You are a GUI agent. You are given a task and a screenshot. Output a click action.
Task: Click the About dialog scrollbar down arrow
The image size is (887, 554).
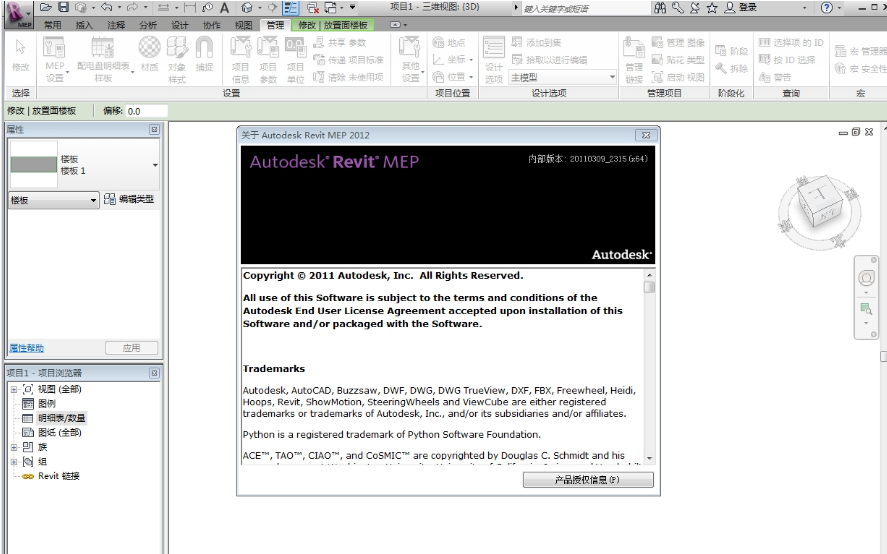pyautogui.click(x=649, y=458)
